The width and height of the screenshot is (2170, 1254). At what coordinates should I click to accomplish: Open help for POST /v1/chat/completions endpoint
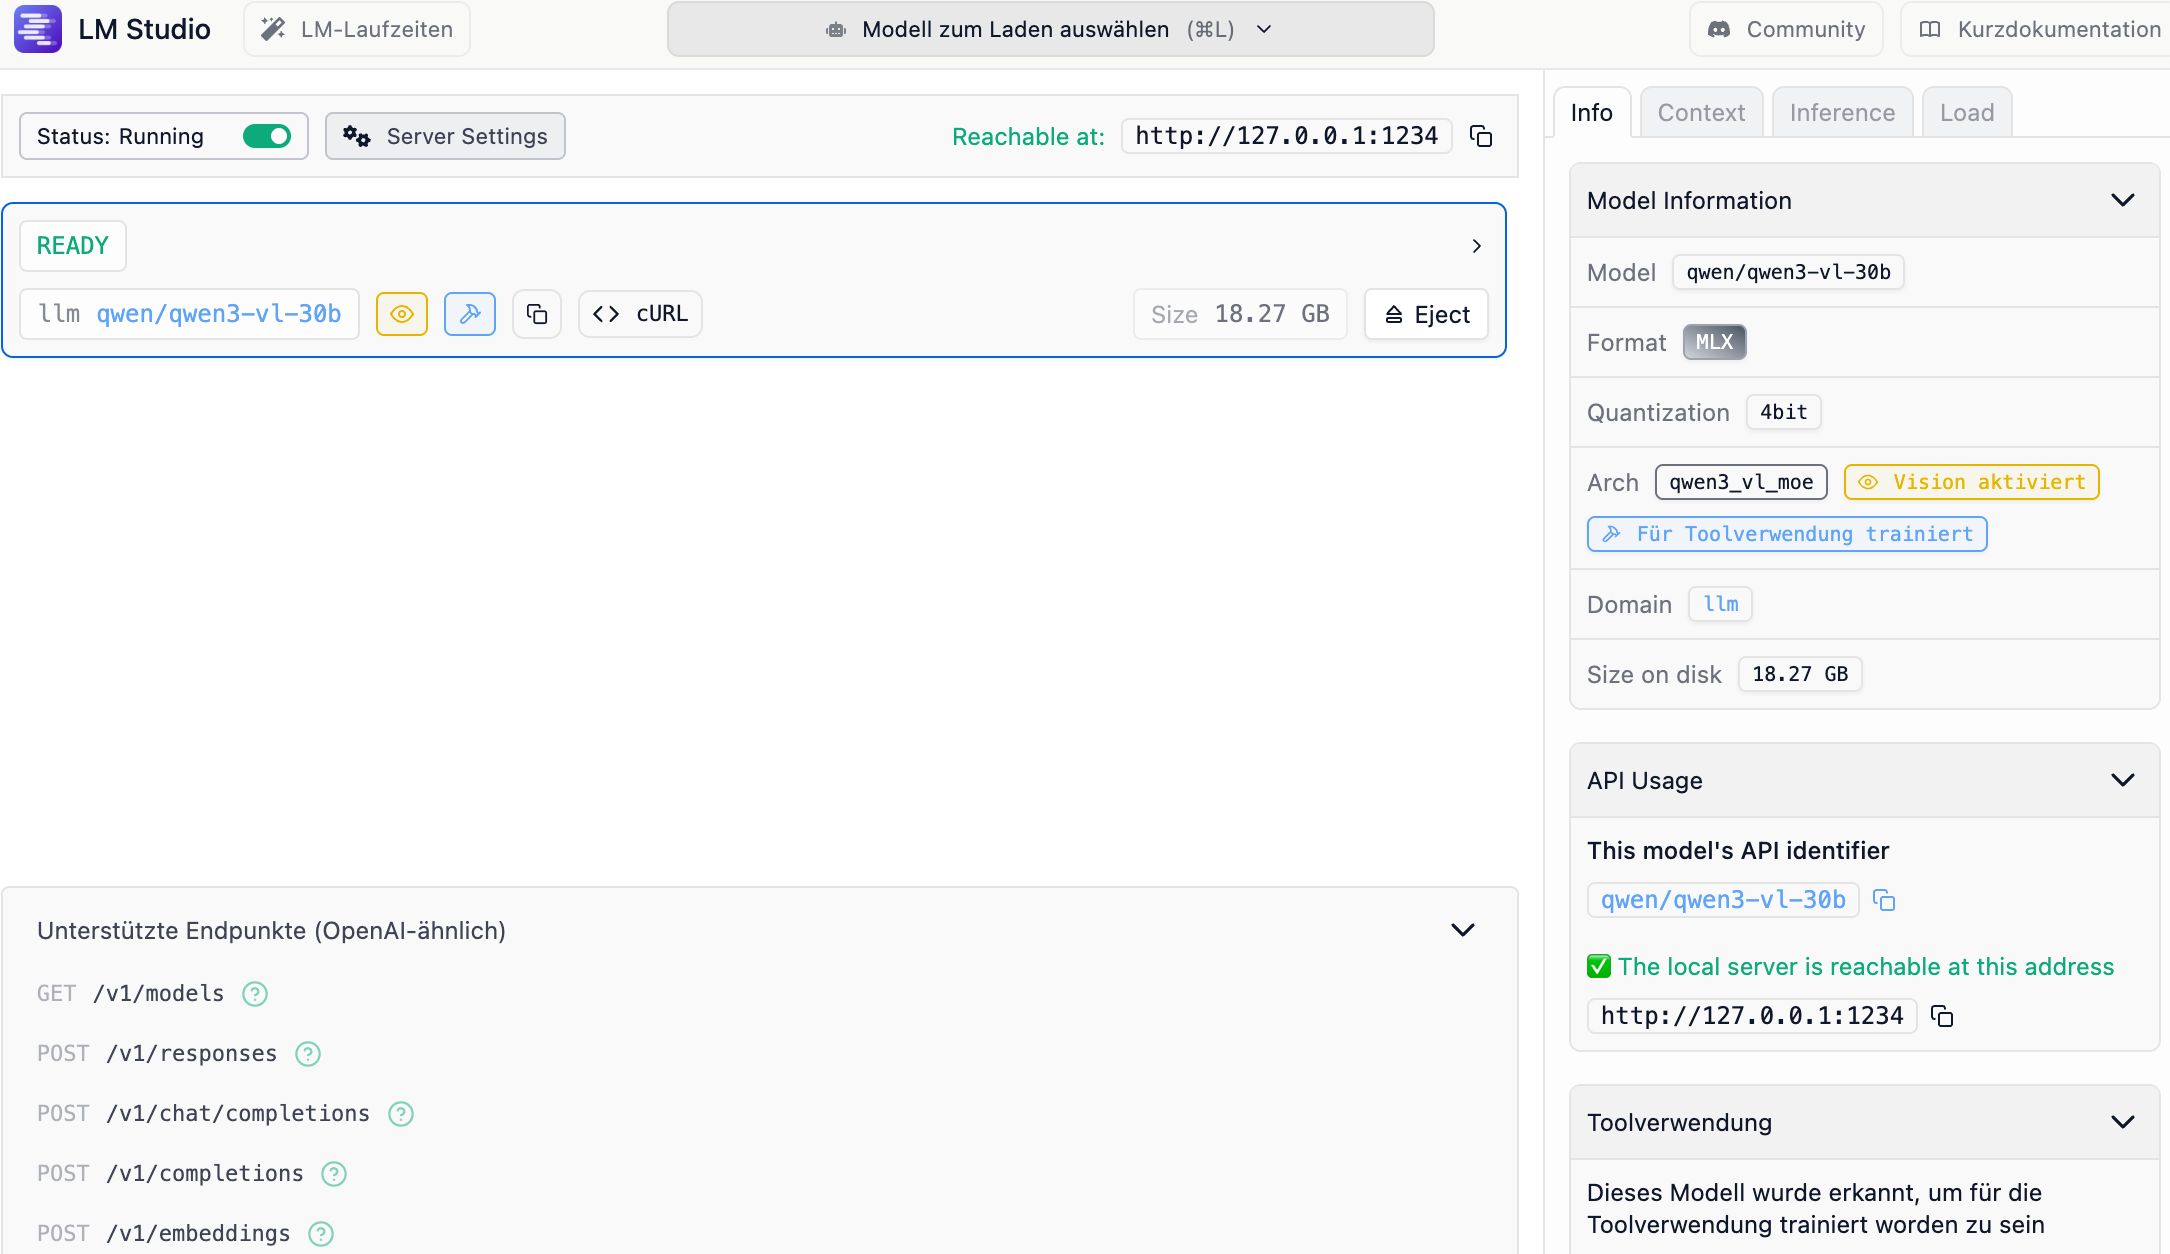click(x=401, y=1114)
